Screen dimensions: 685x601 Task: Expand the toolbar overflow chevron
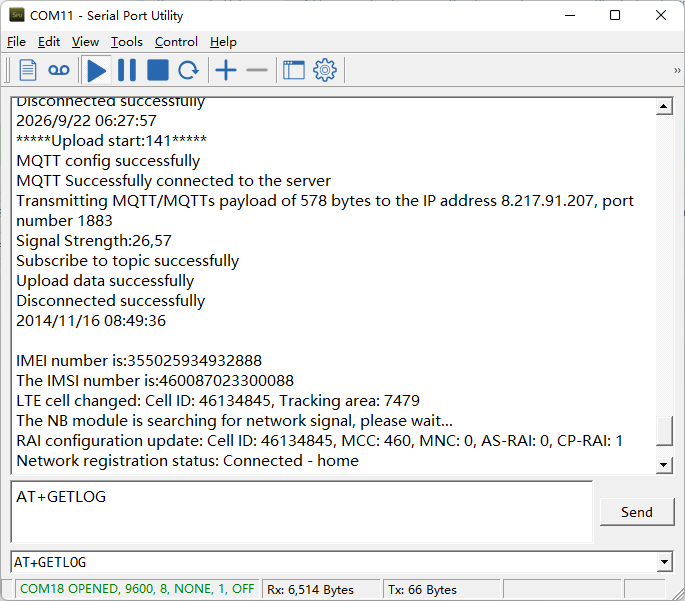677,70
